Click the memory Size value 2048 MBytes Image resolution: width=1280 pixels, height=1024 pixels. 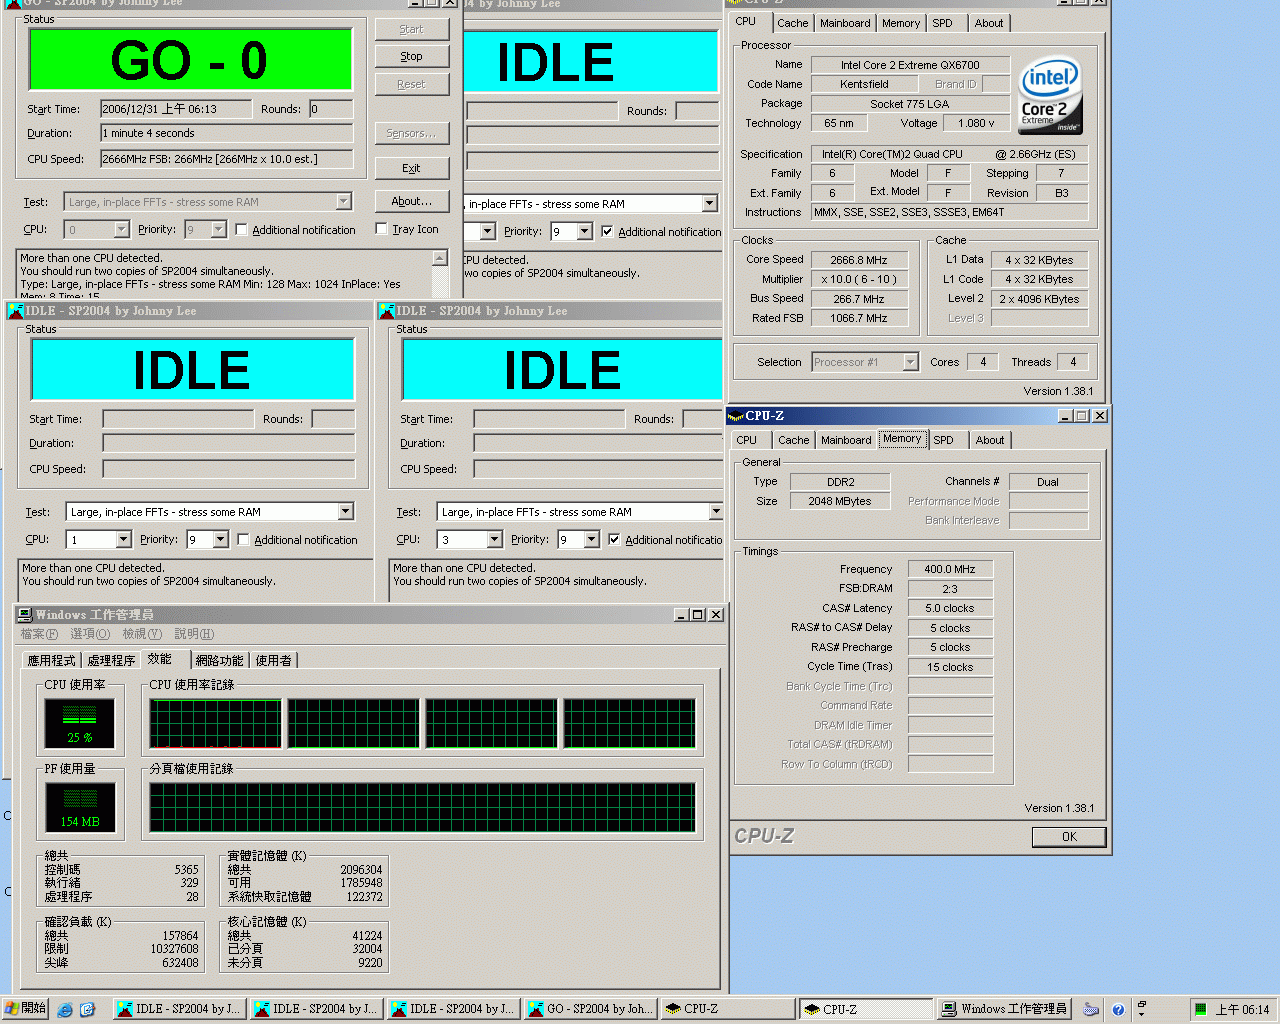click(x=840, y=501)
